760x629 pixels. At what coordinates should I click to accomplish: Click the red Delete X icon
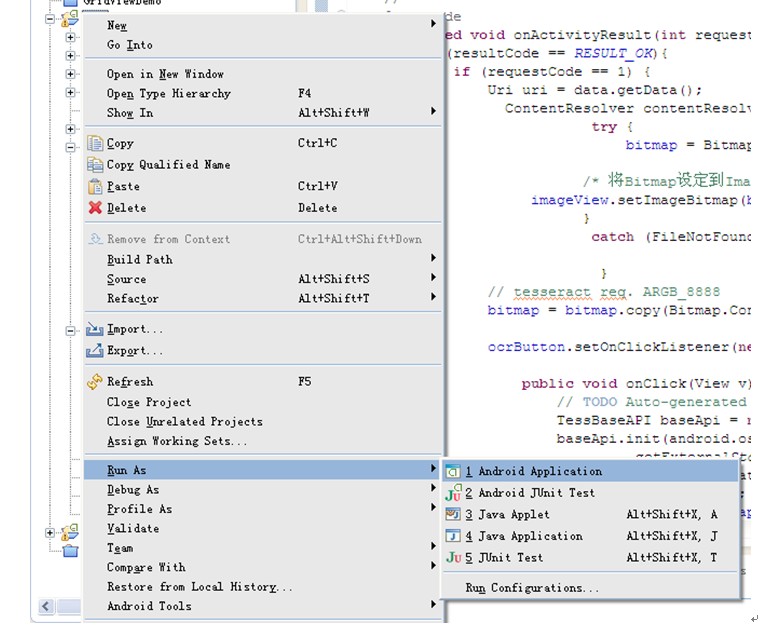click(x=95, y=207)
